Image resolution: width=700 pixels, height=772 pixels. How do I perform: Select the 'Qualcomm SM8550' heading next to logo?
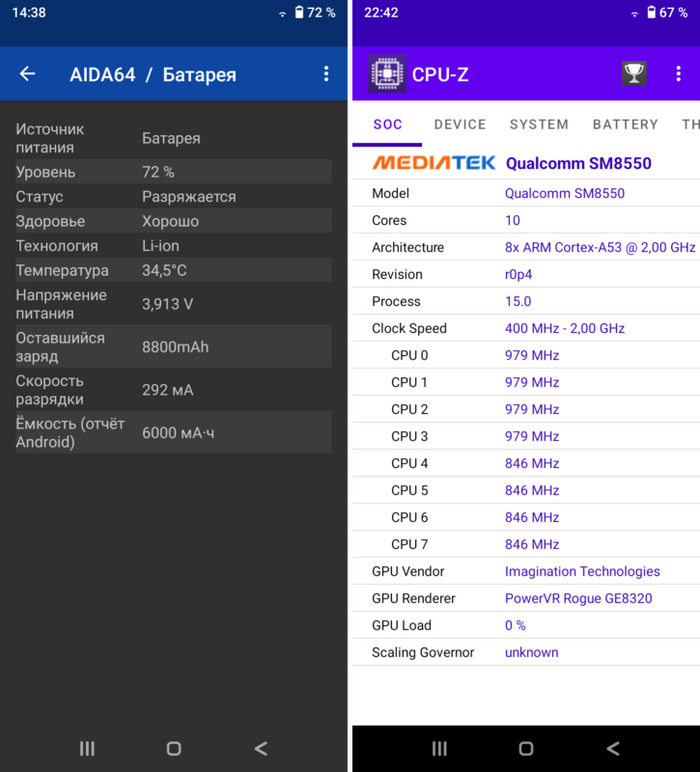578,163
